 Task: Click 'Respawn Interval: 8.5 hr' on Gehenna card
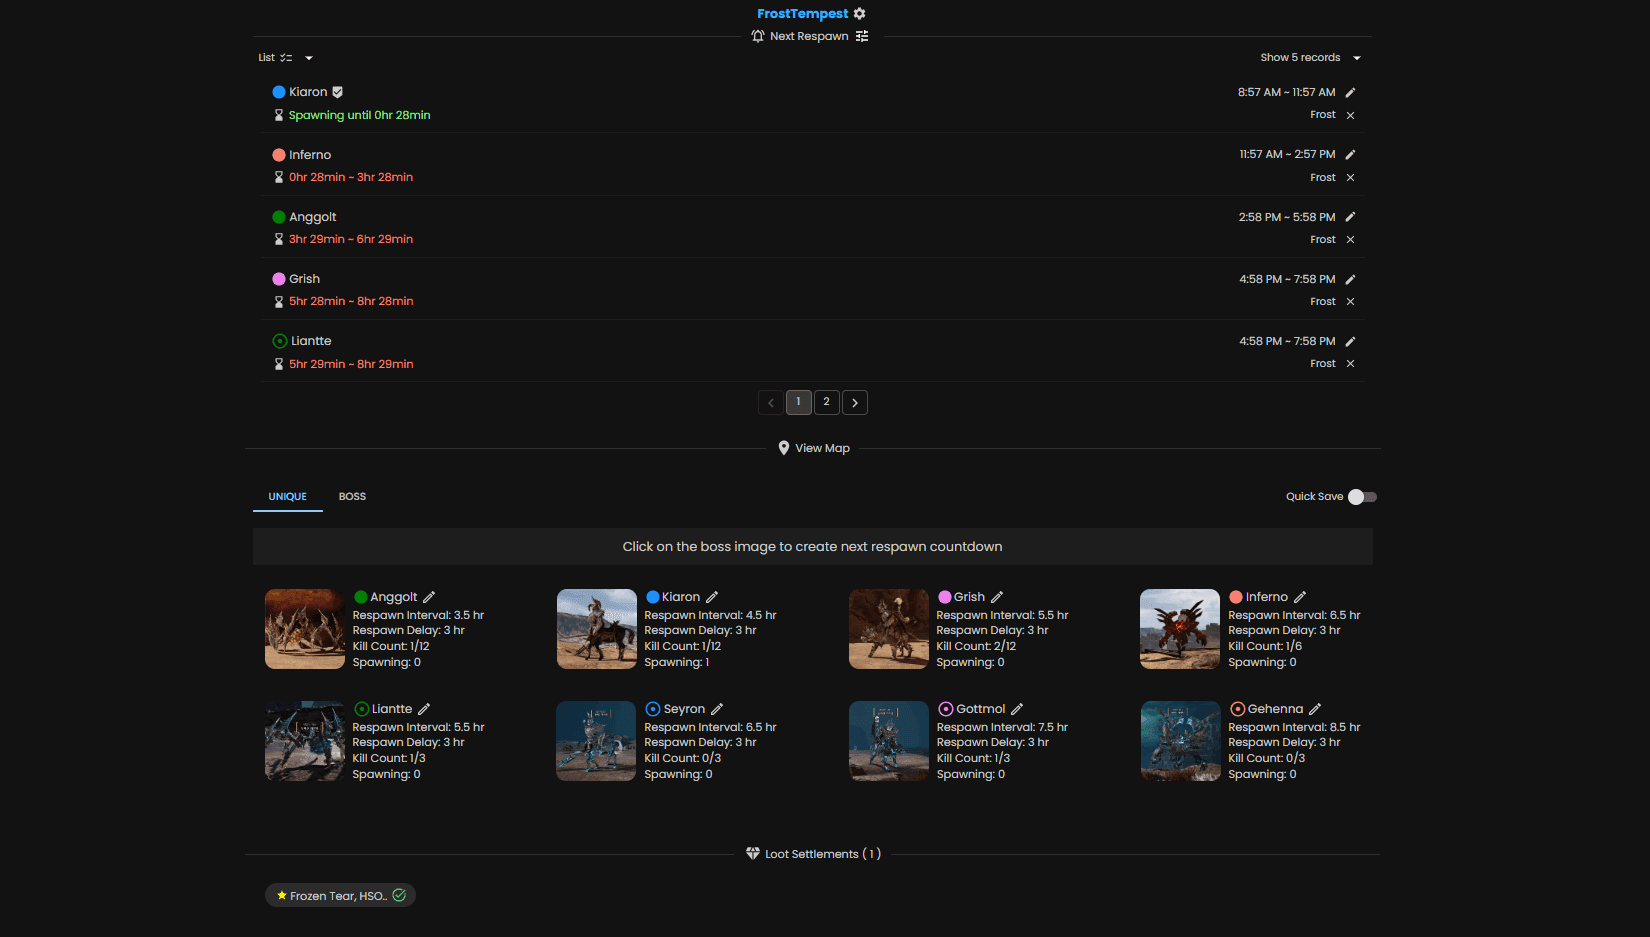[x=1294, y=727]
